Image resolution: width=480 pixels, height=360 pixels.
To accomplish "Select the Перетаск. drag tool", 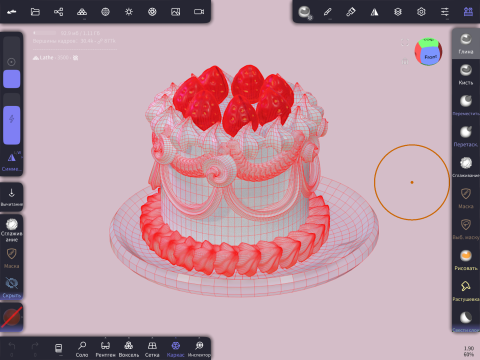I will (x=466, y=136).
